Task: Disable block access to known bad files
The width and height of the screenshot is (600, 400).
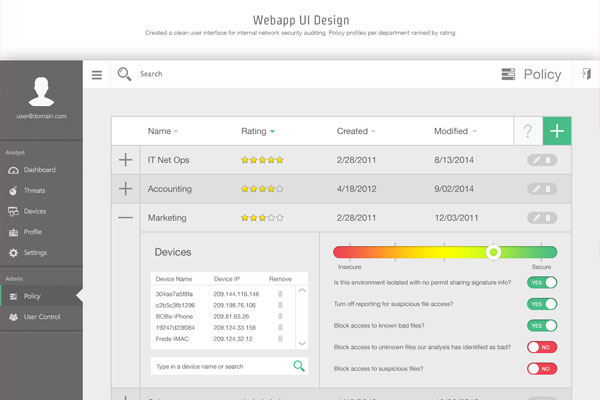Action: click(541, 325)
